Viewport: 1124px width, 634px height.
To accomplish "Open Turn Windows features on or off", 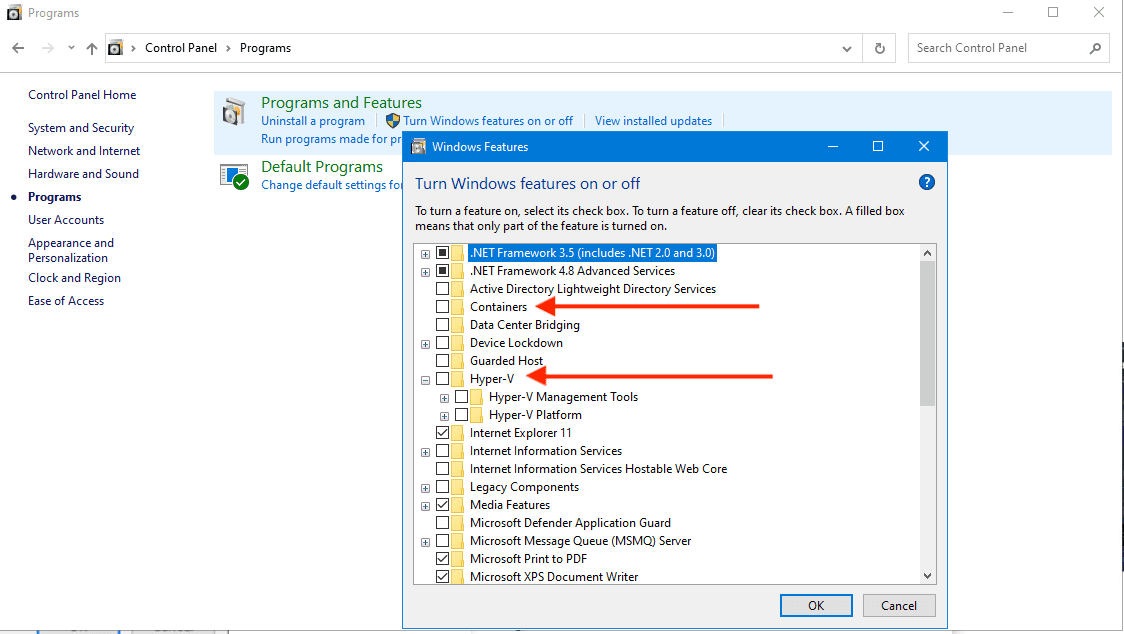I will tap(487, 121).
